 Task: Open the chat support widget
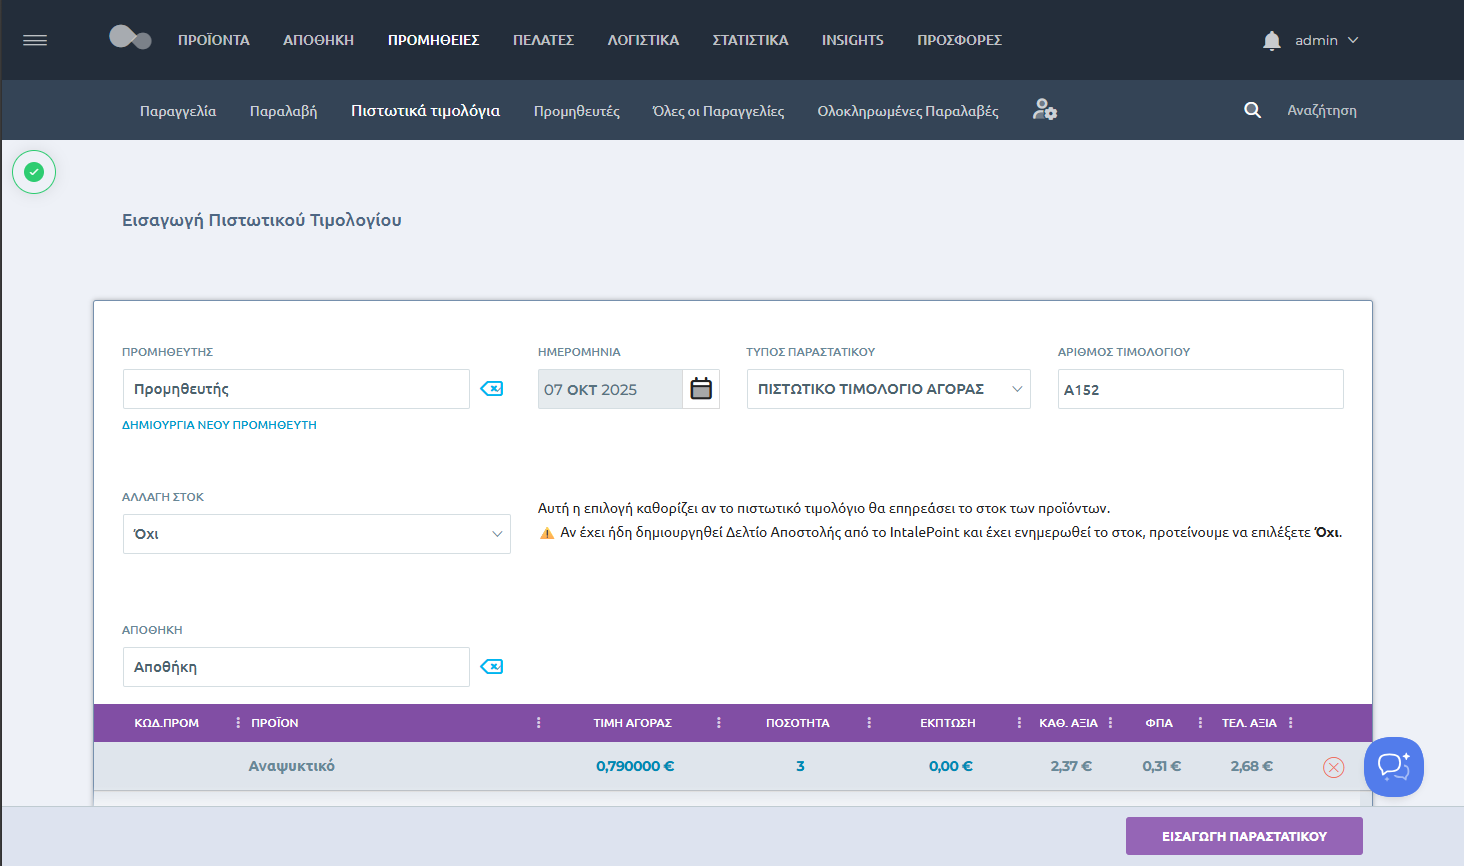click(x=1394, y=767)
